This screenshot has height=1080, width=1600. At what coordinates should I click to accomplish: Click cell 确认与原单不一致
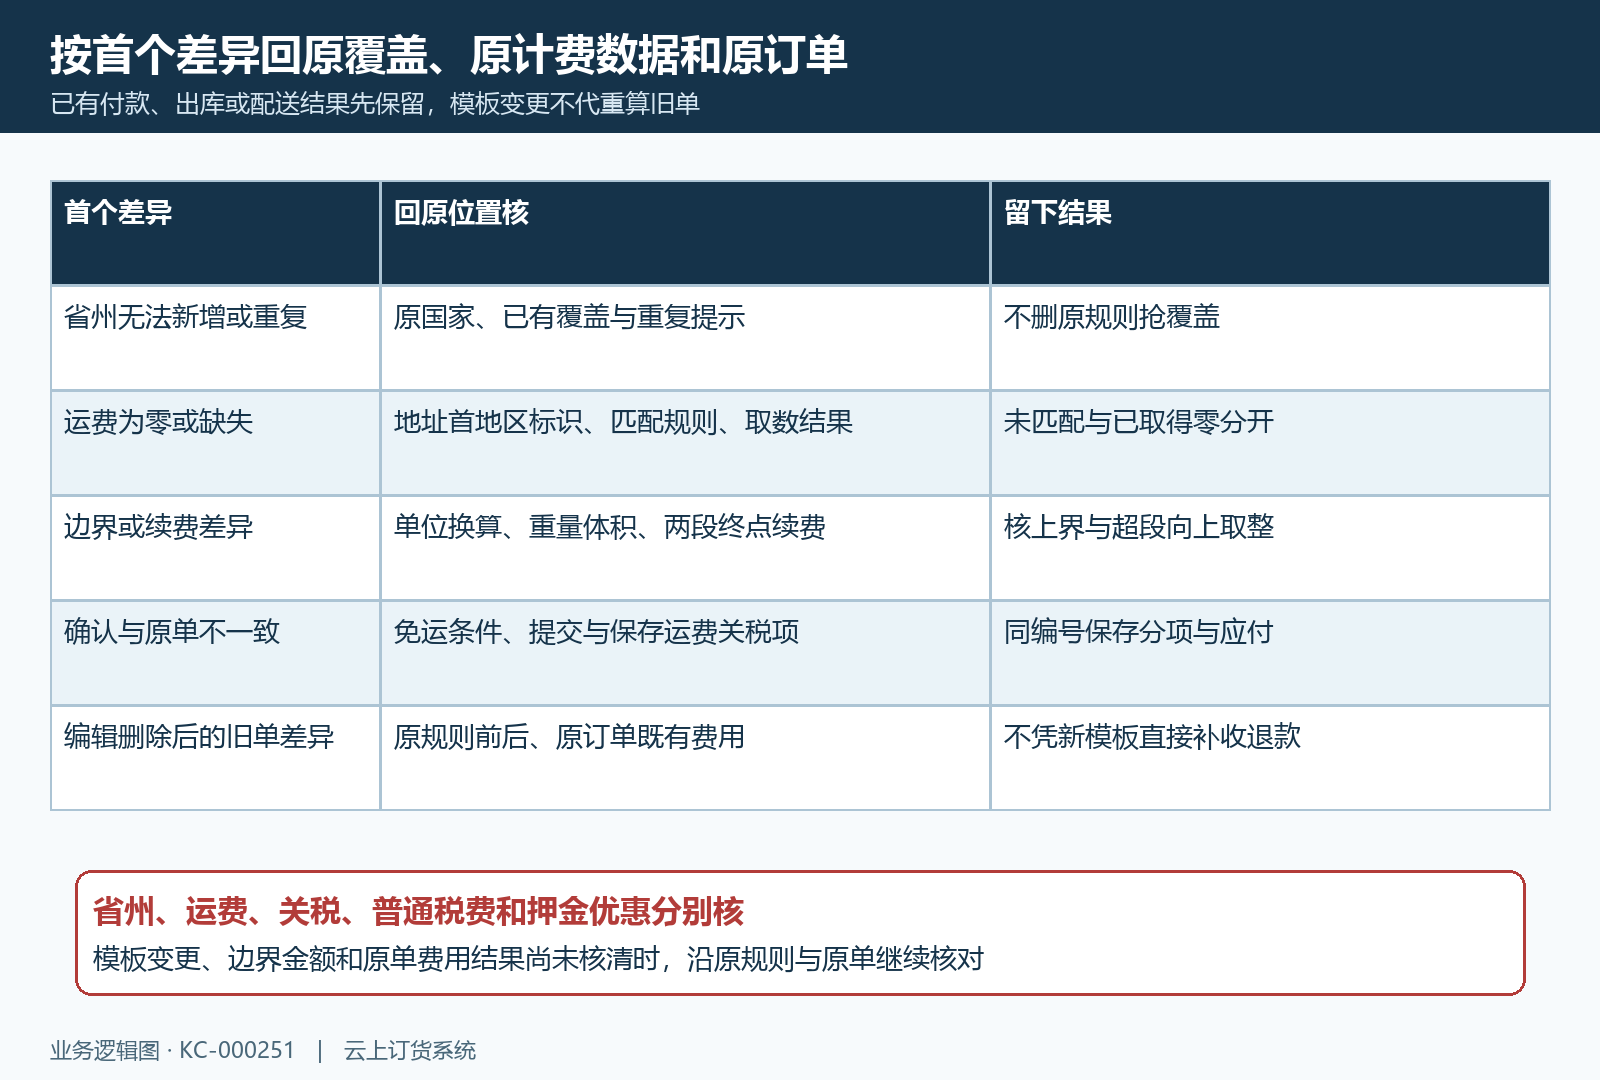coord(215,653)
